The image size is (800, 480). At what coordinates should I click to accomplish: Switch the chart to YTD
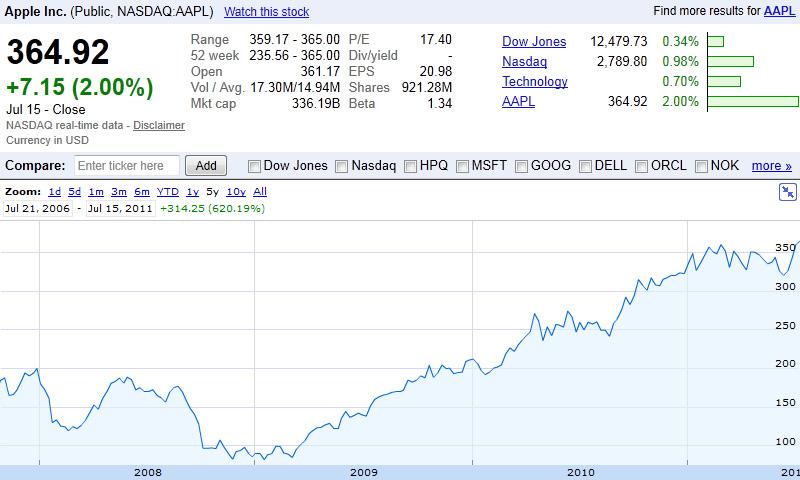(x=168, y=192)
